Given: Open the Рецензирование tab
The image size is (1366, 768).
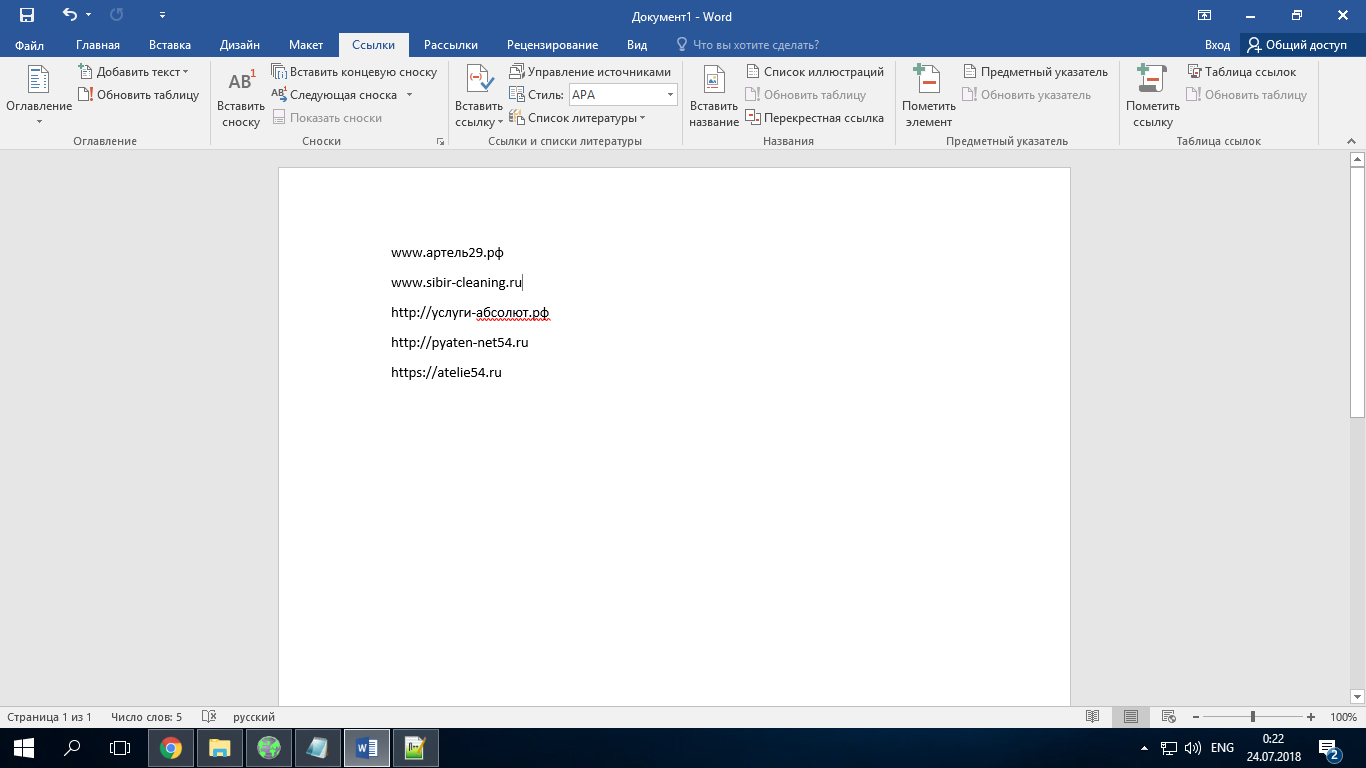Looking at the screenshot, I should [553, 45].
